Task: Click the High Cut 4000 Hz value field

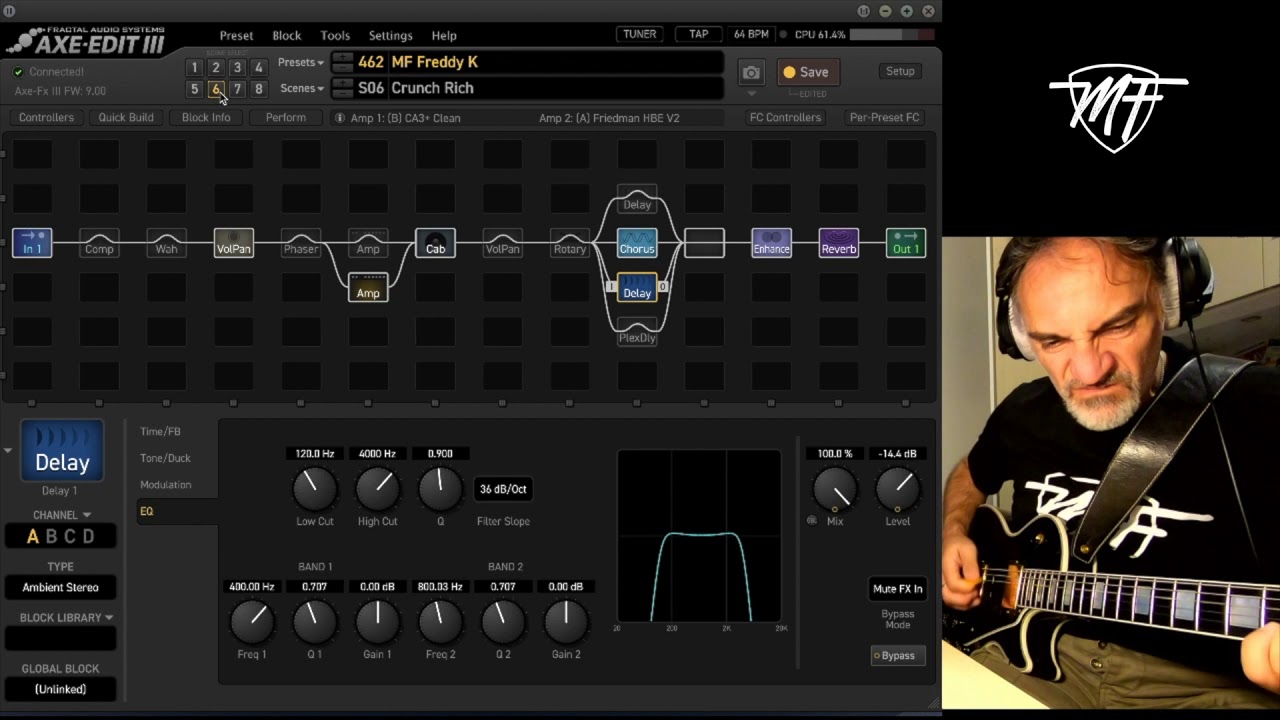Action: pos(377,454)
